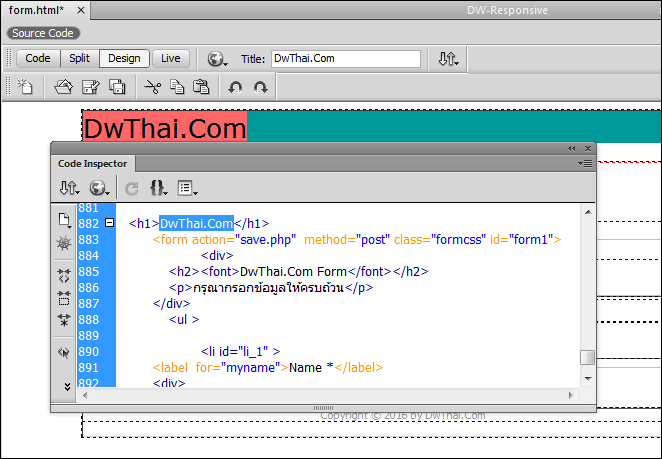Click the Undo arrow icon
This screenshot has height=459, width=662.
click(235, 87)
